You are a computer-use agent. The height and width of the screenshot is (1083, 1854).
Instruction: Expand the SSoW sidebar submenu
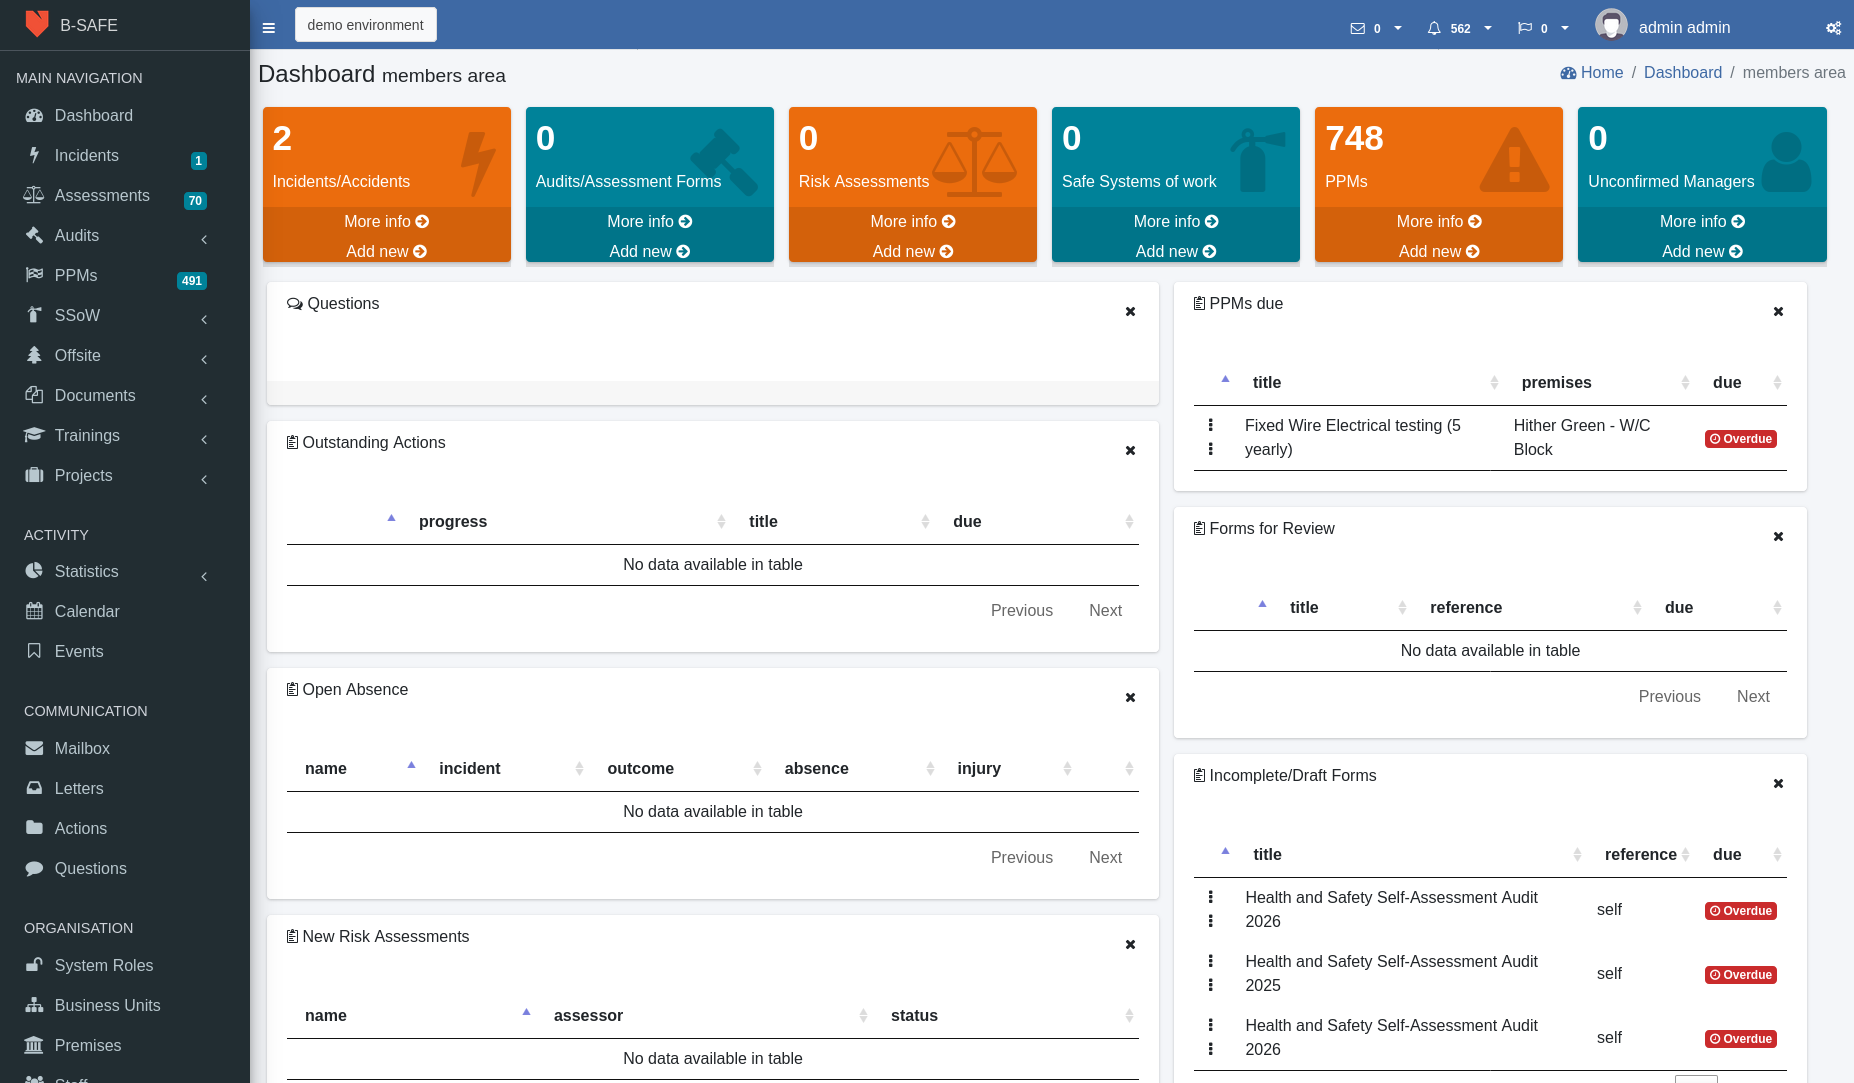point(204,319)
